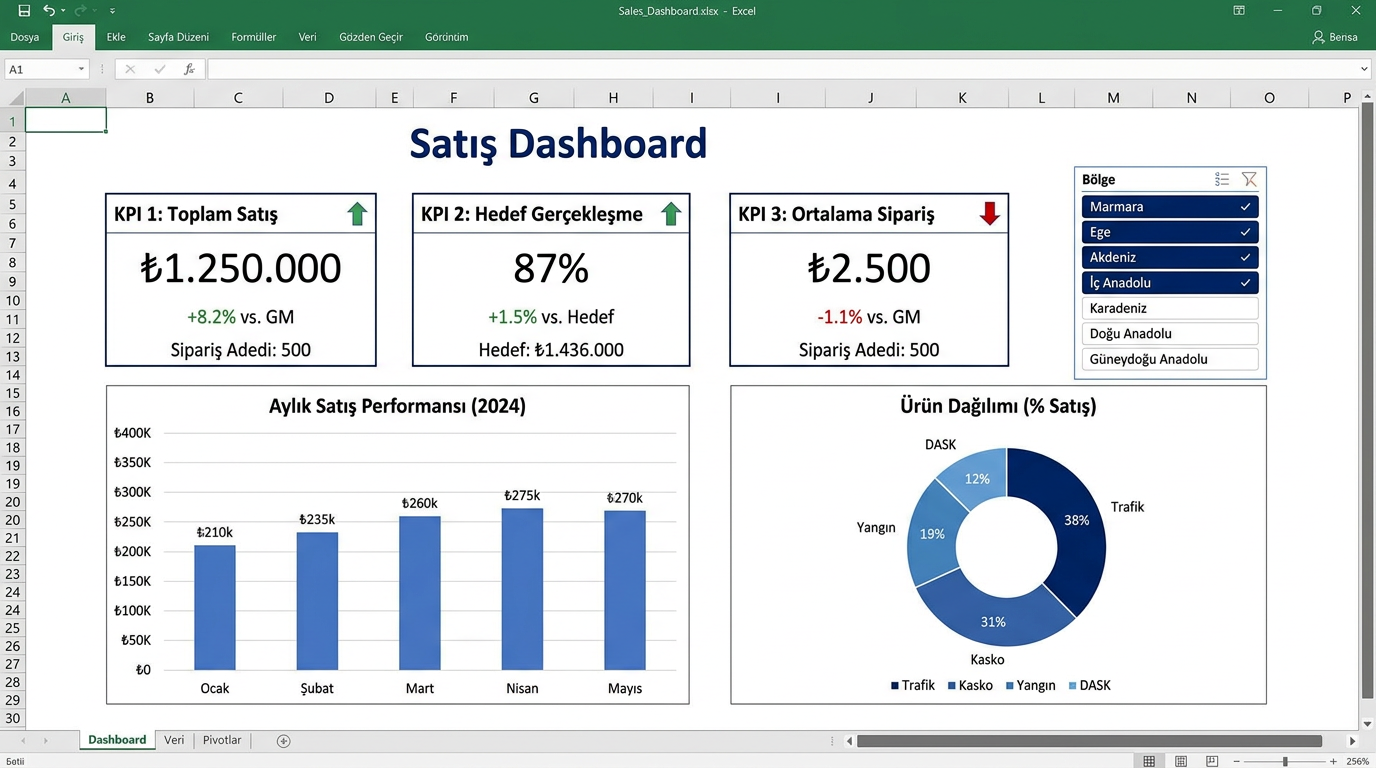Viewport: 1376px width, 768px height.
Task: Click the Undo arrow icon
Action: pyautogui.click(x=48, y=11)
